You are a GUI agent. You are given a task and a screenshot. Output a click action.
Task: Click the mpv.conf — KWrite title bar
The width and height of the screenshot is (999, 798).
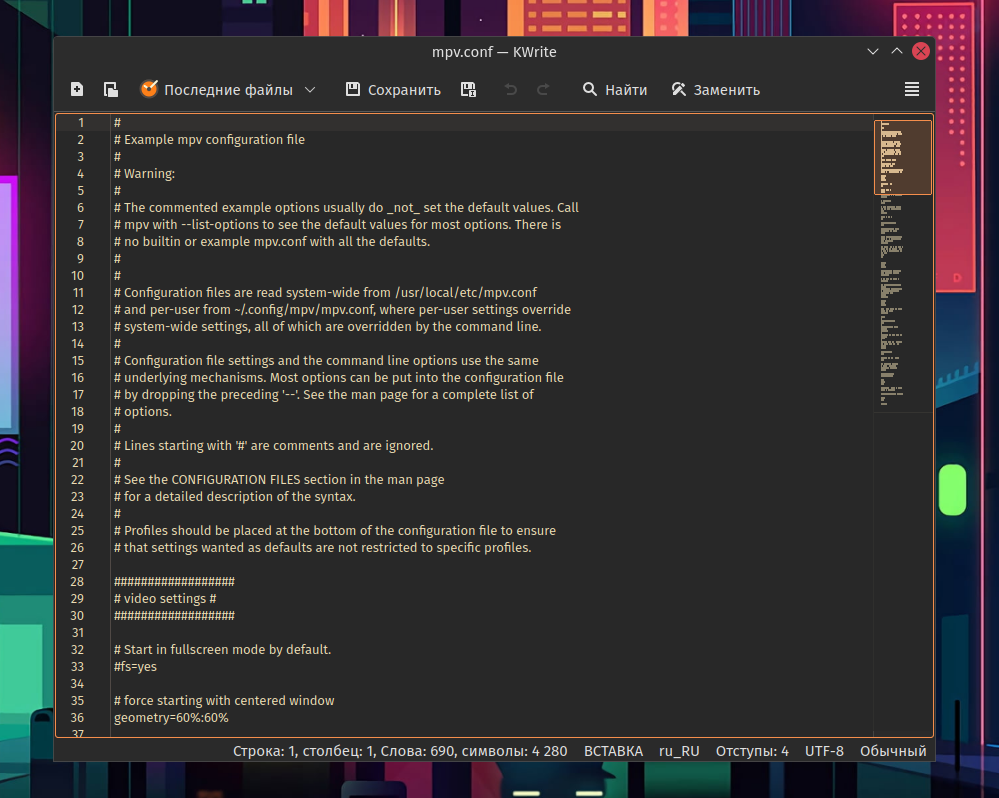[x=494, y=52]
